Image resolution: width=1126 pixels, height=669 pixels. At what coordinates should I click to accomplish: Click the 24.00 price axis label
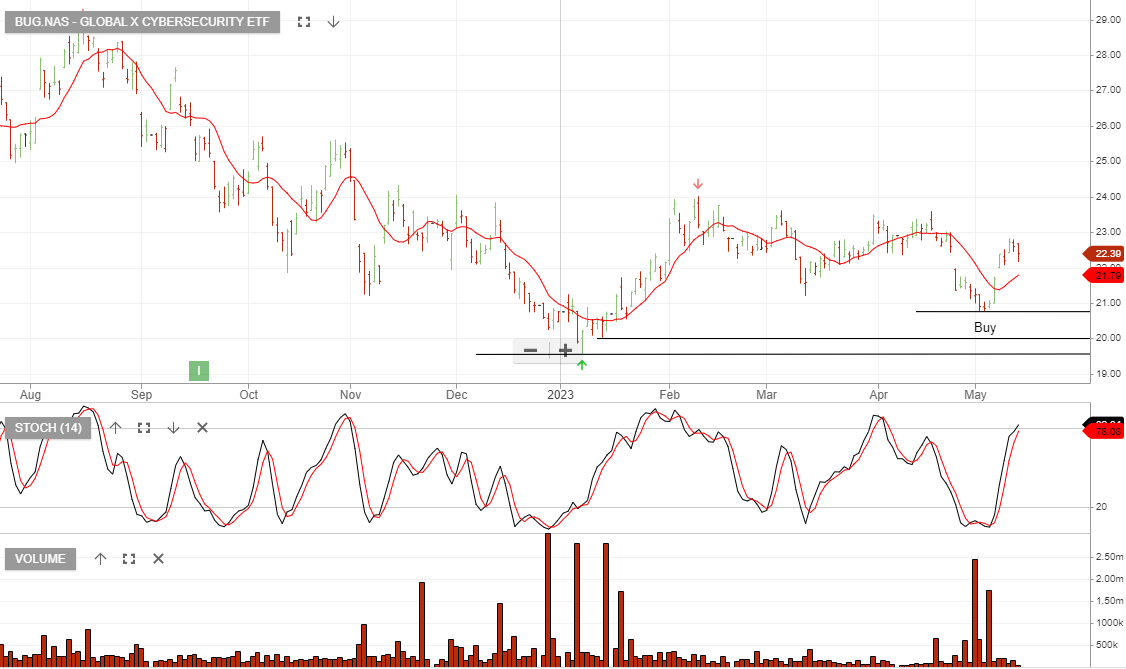1108,197
